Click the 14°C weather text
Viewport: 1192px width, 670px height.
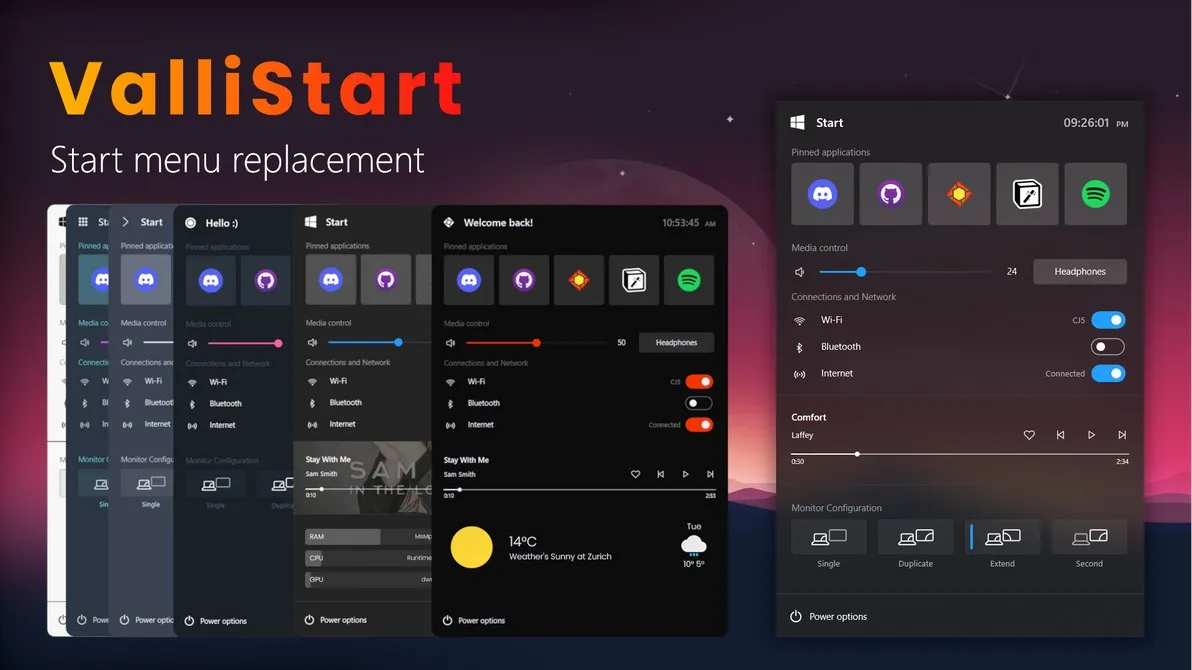522,541
